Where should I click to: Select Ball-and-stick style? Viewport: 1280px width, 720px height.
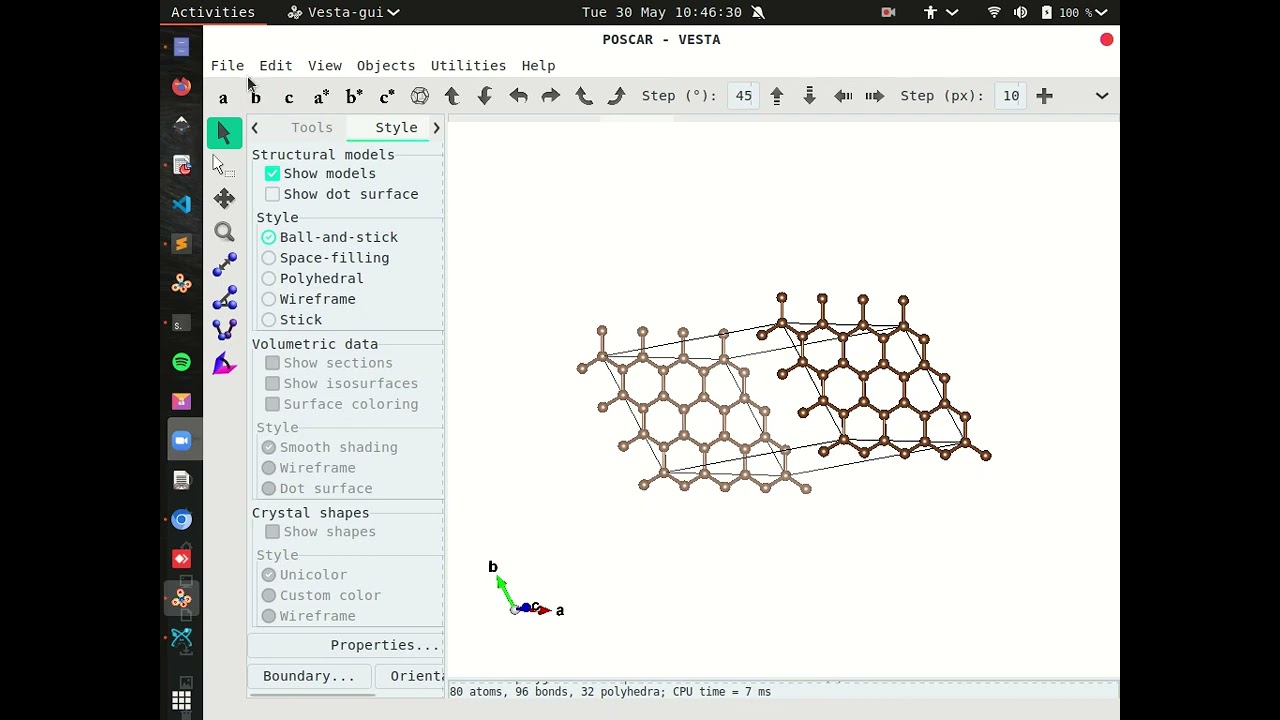(x=269, y=237)
